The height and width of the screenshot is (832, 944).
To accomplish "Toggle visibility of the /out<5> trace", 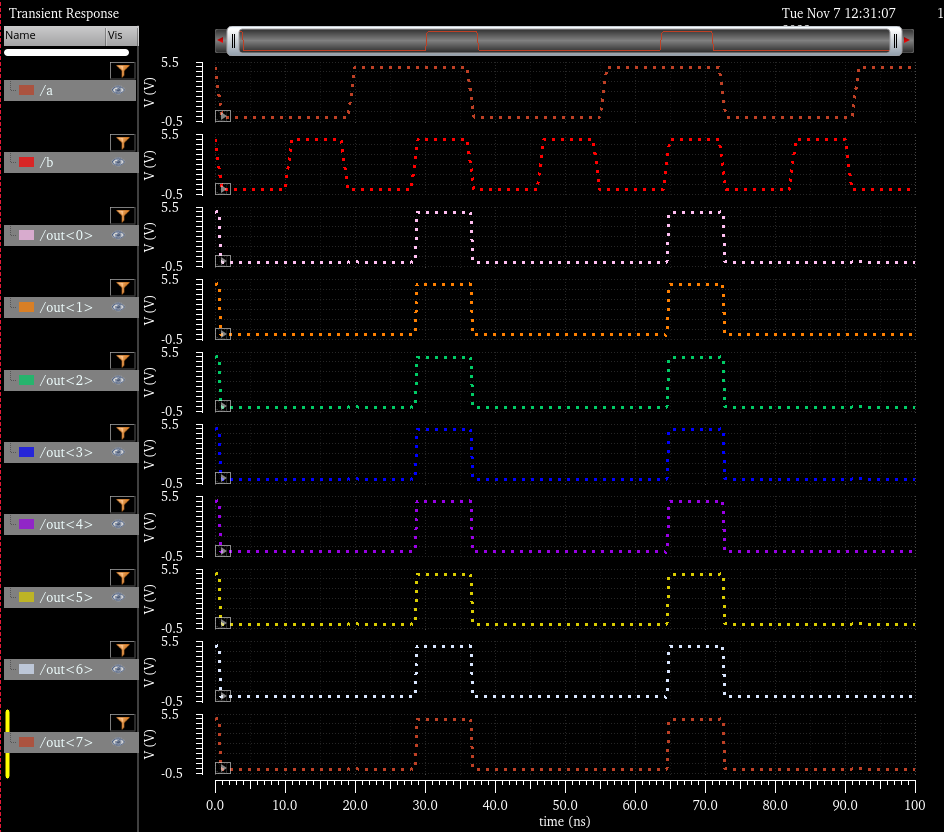I will click(119, 597).
